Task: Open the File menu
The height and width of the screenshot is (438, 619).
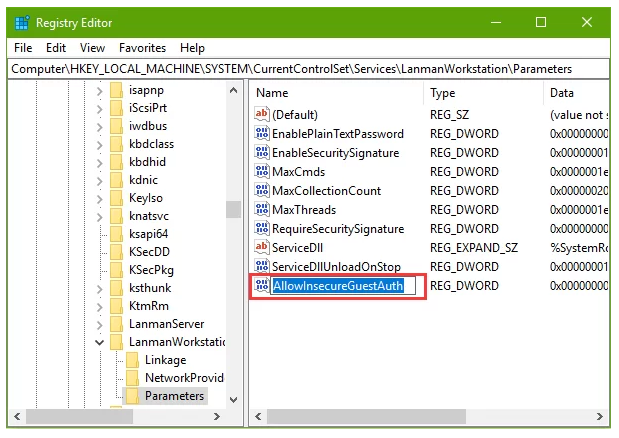Action: click(23, 48)
